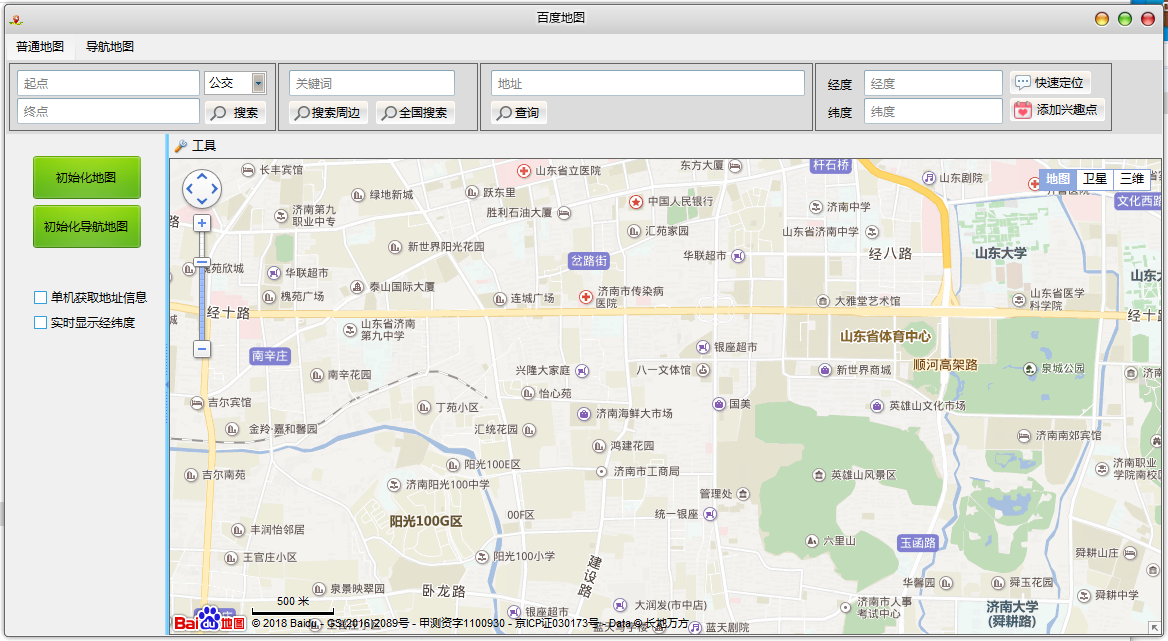This screenshot has width=1168, height=641.
Task: Click the 八一文体馆 venue icon
Action: point(703,370)
